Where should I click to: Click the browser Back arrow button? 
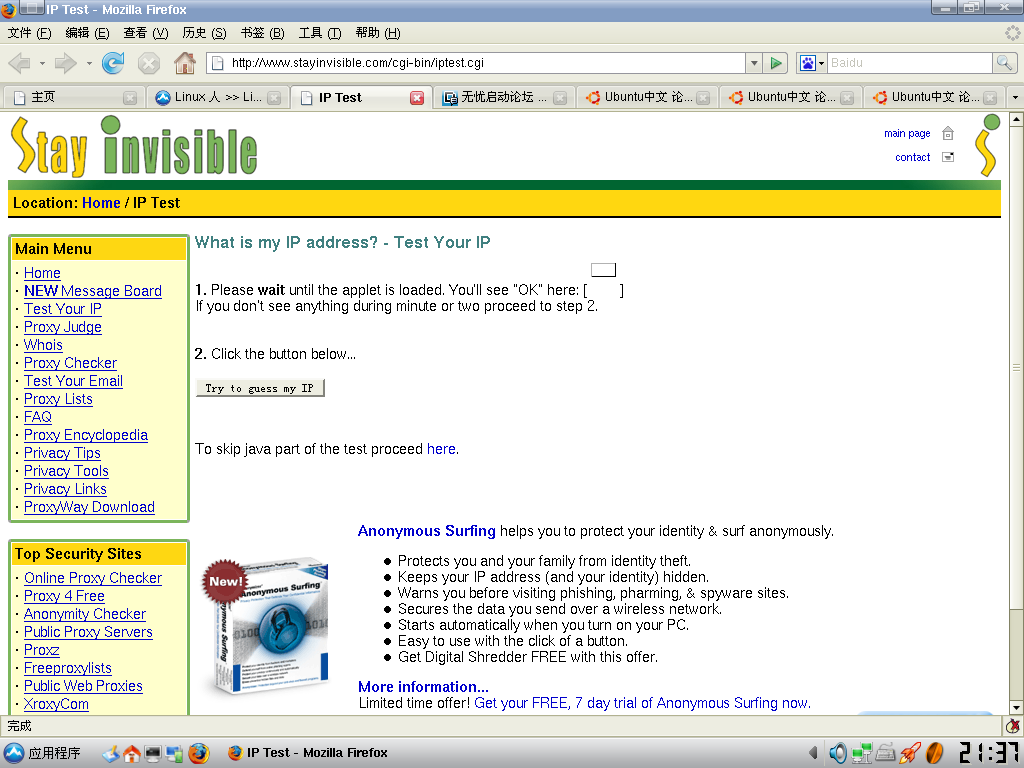(x=20, y=63)
